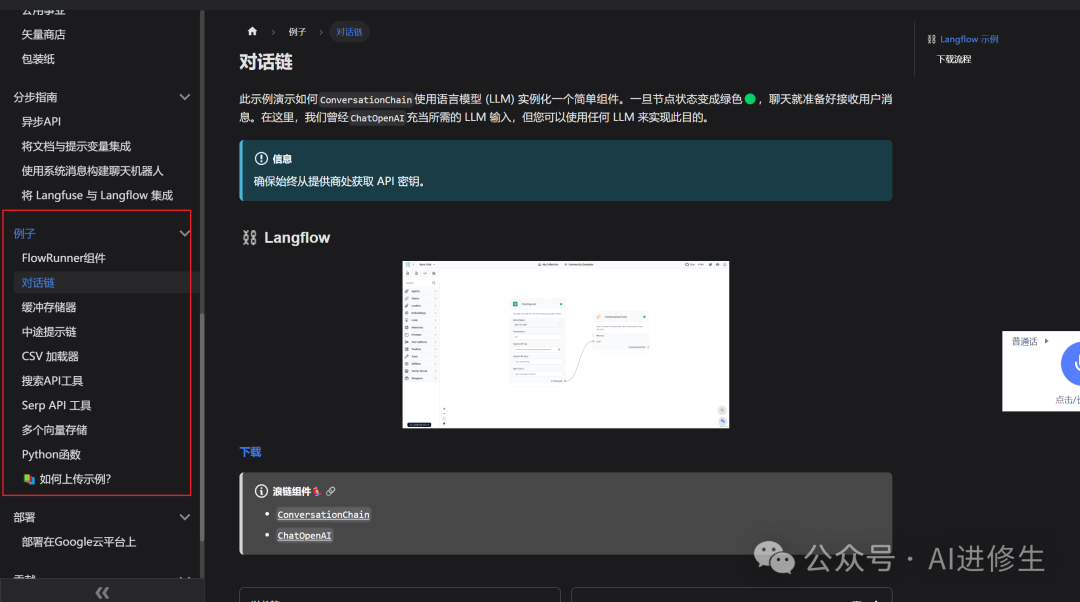Open CSV 加载器 sidebar page
Screen dimensions: 1080x602
coord(50,356)
